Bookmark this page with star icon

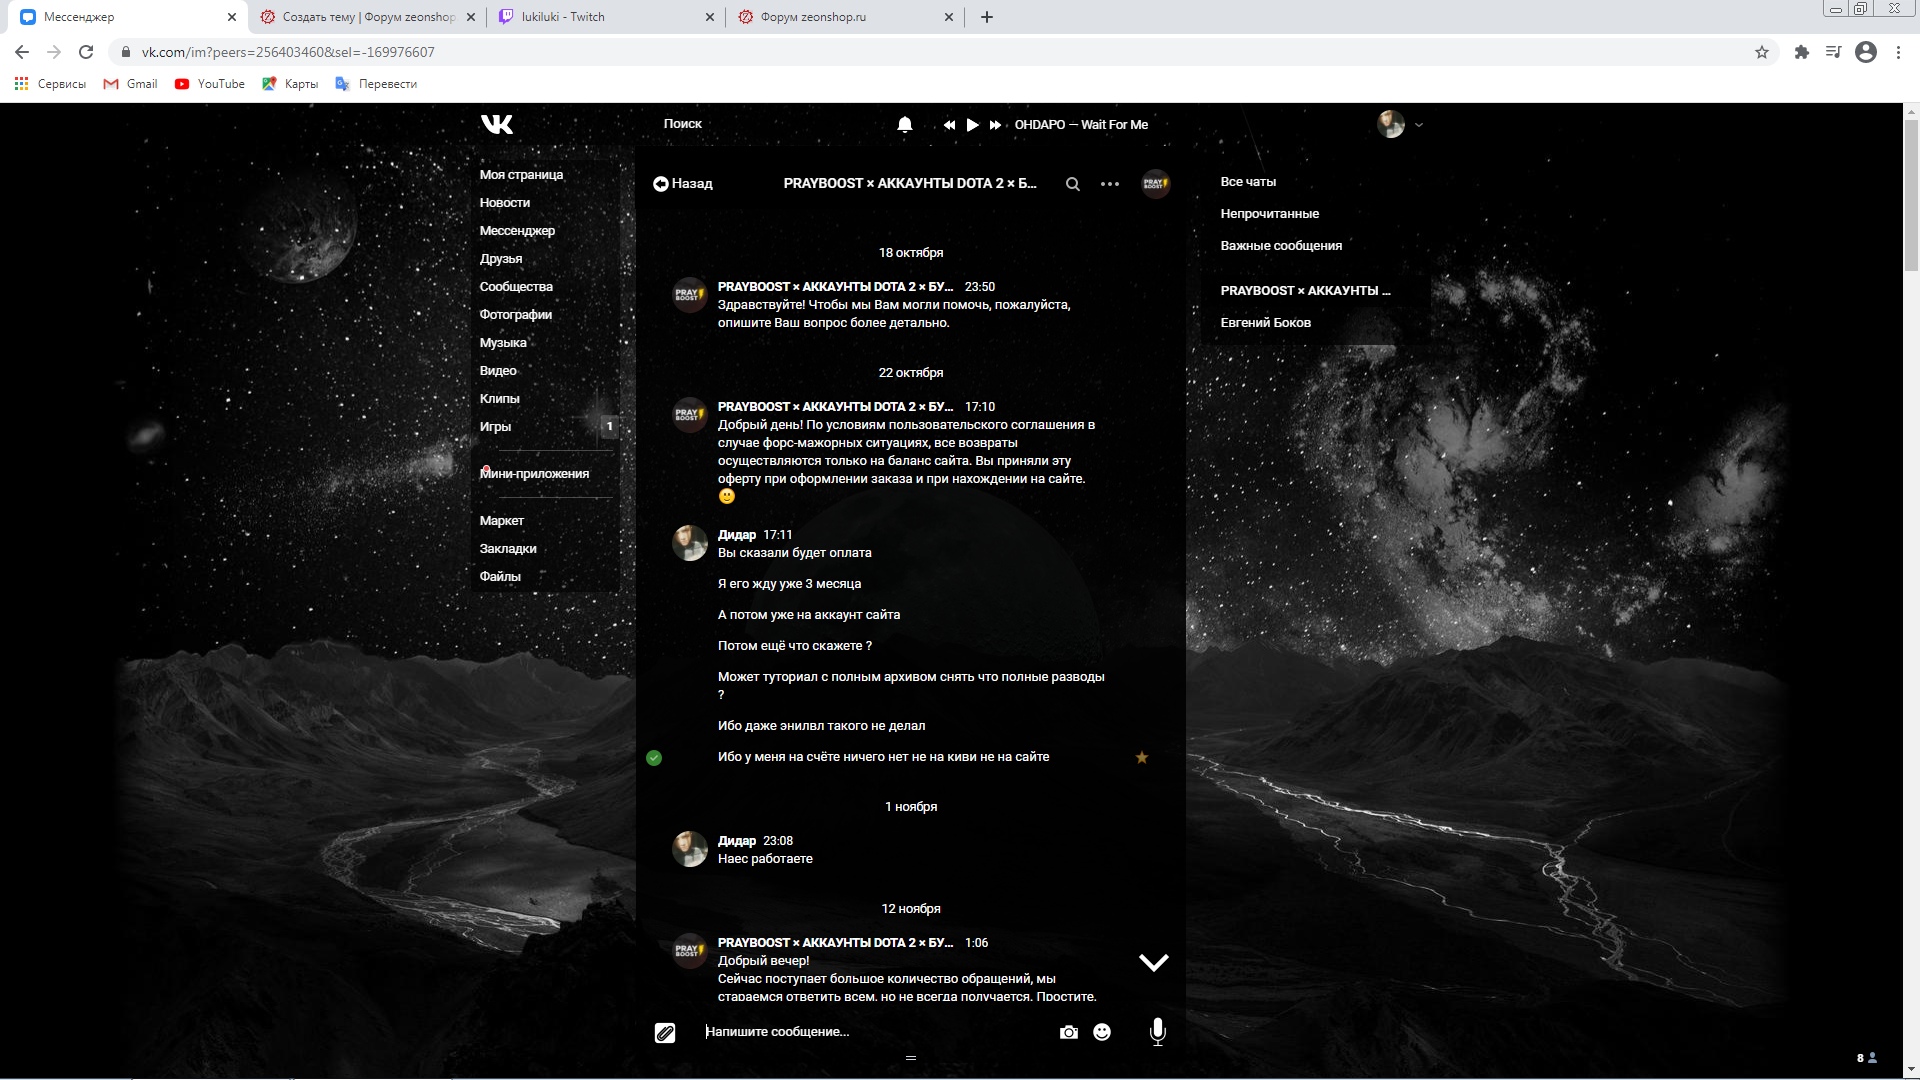[1762, 52]
